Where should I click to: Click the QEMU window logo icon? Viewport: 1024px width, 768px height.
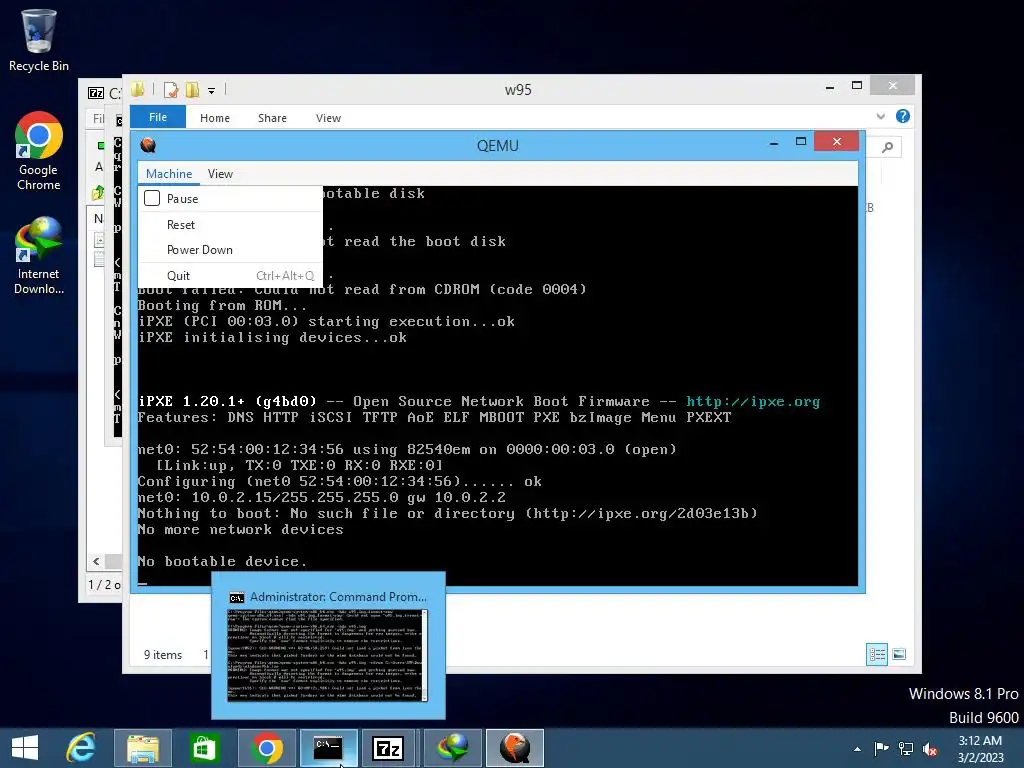tap(148, 145)
